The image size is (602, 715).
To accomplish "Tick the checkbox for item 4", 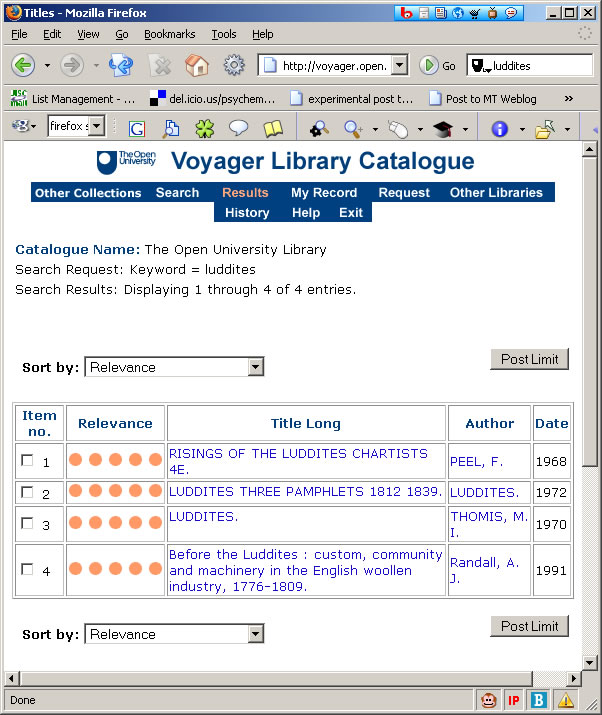I will pos(27,569).
